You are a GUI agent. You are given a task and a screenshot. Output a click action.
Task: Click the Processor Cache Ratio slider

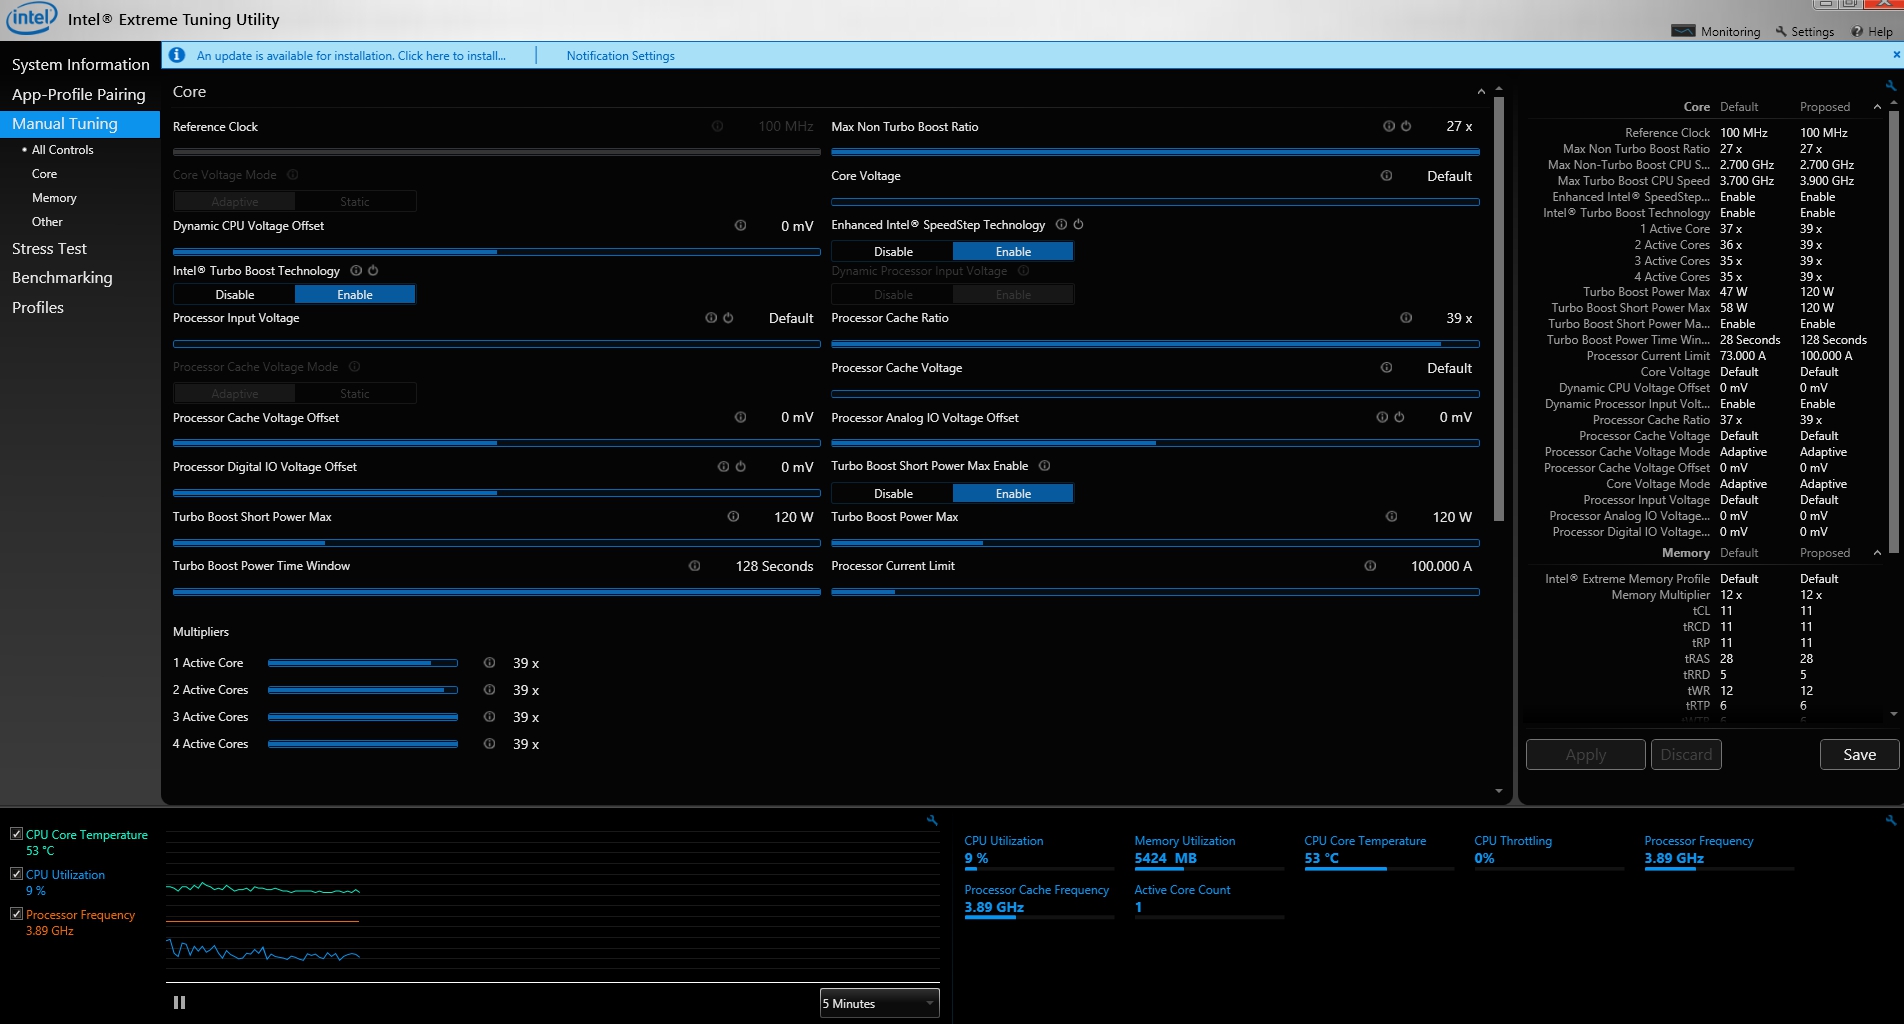click(1154, 344)
